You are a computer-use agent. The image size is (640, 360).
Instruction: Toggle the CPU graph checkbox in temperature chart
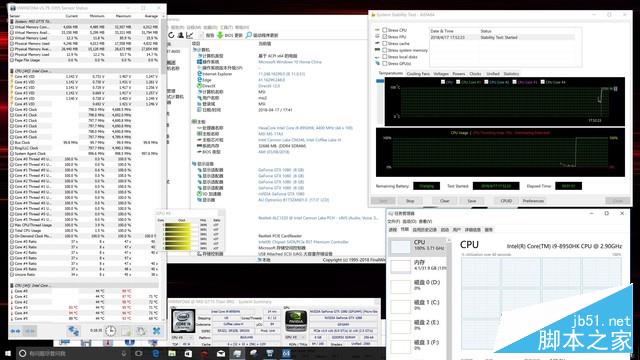point(443,82)
